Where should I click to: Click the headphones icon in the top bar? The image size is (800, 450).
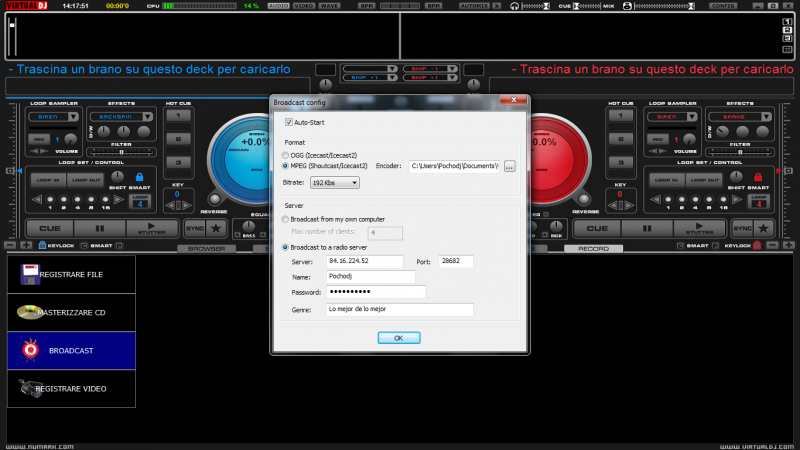[514, 6]
